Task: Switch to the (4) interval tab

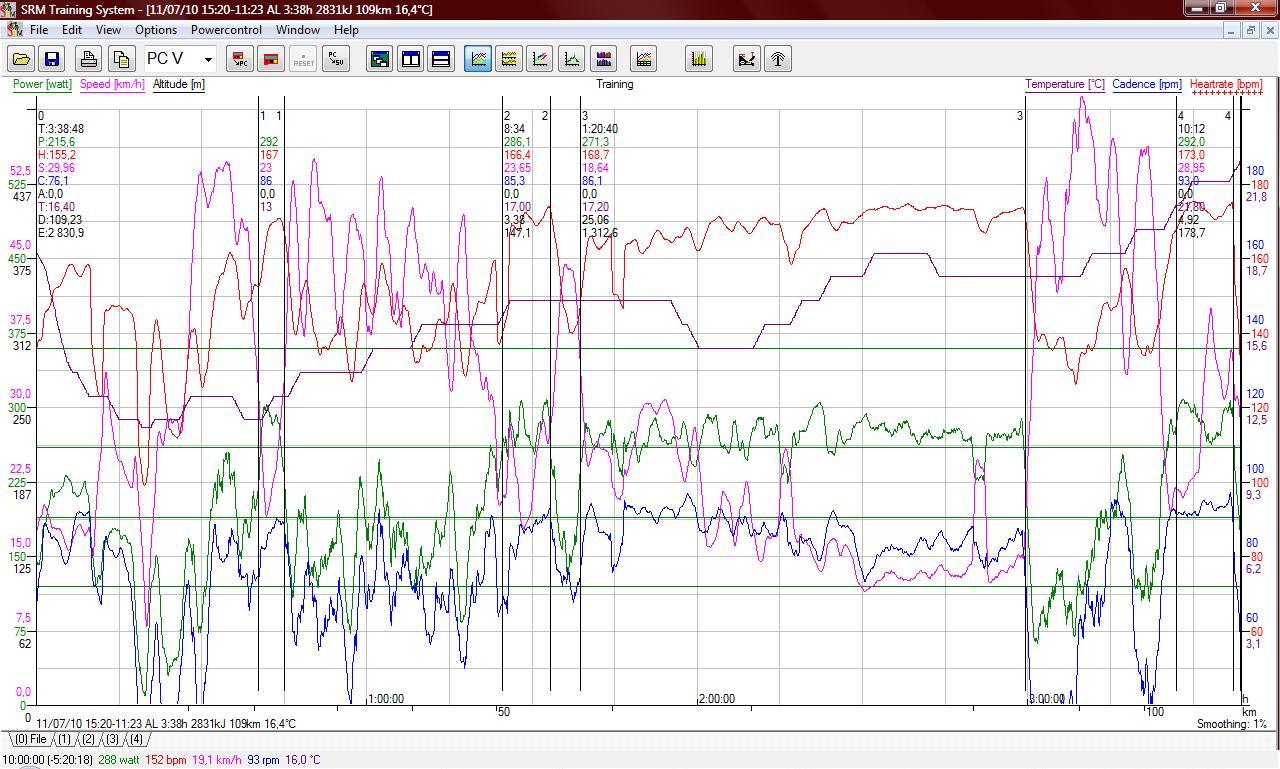Action: [136, 740]
